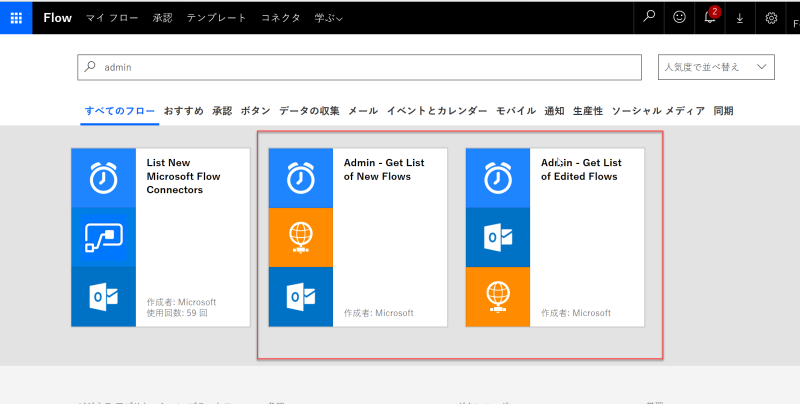Image resolution: width=800 pixels, height=404 pixels.
Task: Click 作成者: Microsoft on List New Connectors card
Action: click(181, 302)
